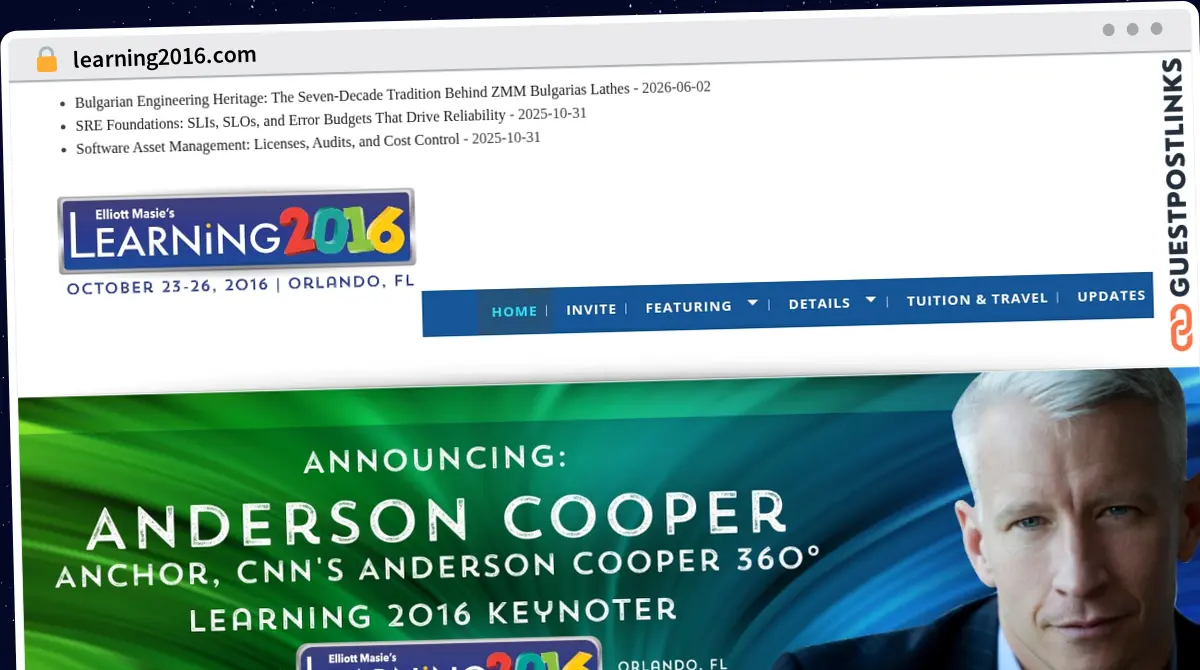Viewport: 1200px width, 670px height.
Task: Click the last gray window dot
Action: click(x=1156, y=29)
